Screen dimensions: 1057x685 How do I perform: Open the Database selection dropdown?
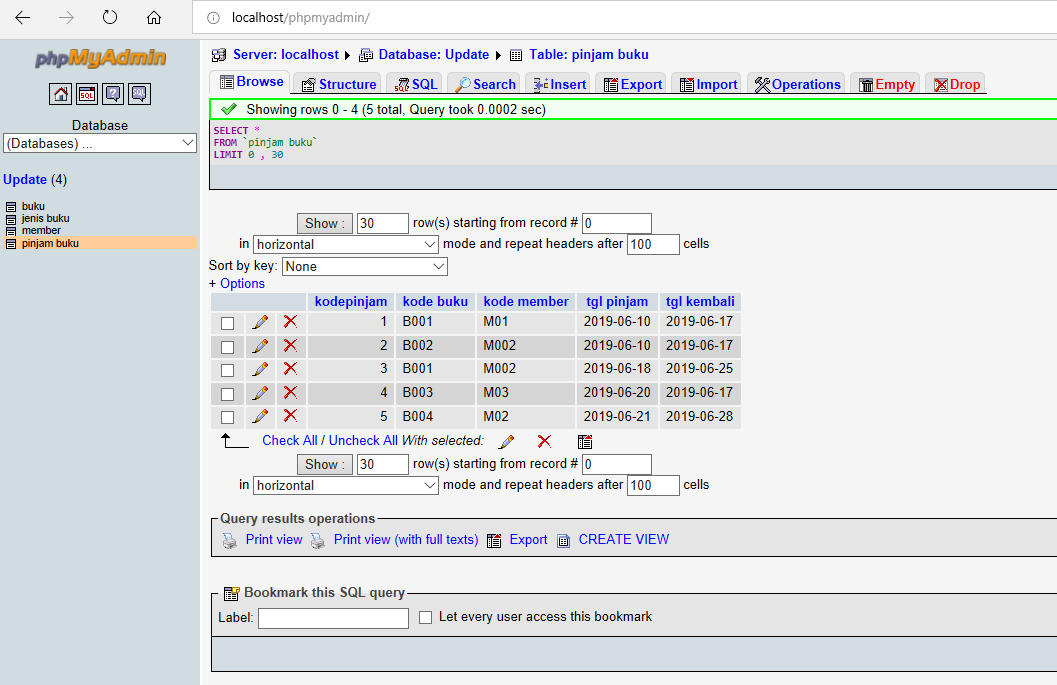[99, 142]
